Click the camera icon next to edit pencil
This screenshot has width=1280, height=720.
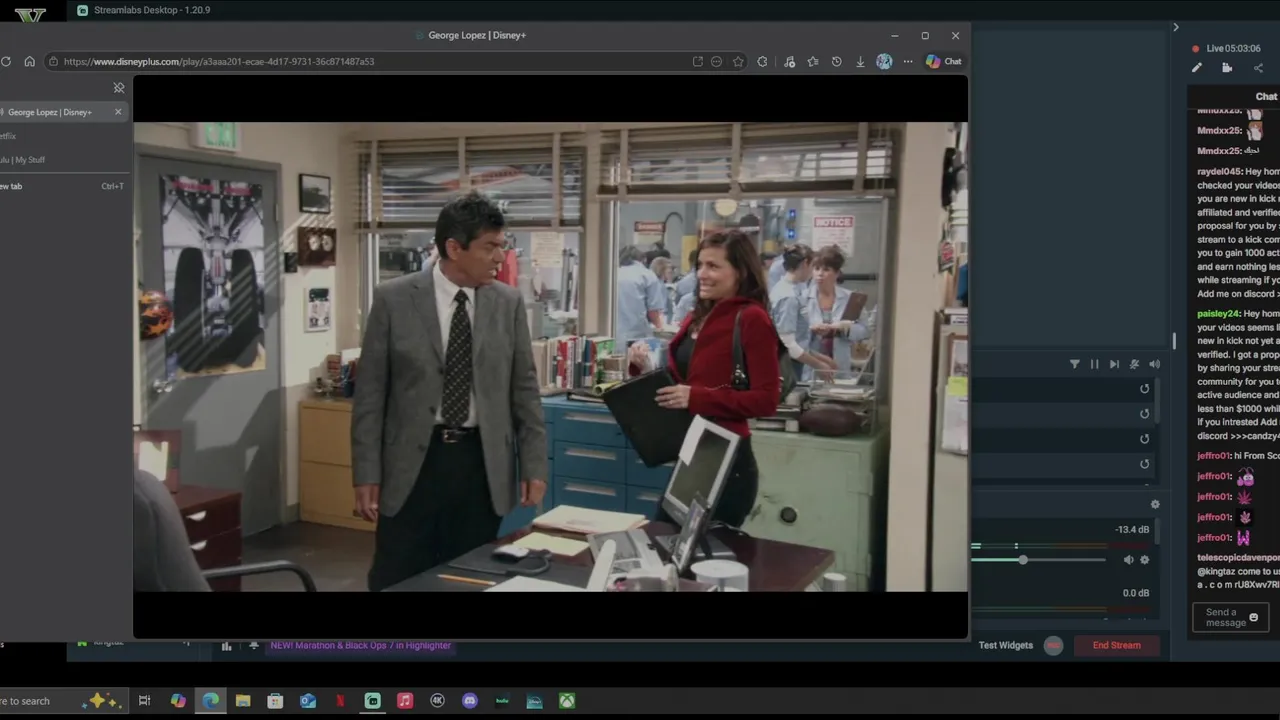tap(1227, 68)
